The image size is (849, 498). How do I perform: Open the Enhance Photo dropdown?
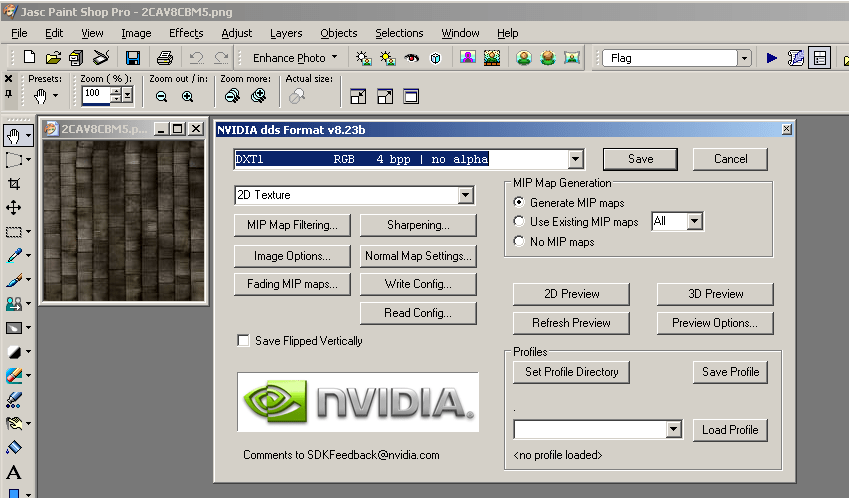295,58
